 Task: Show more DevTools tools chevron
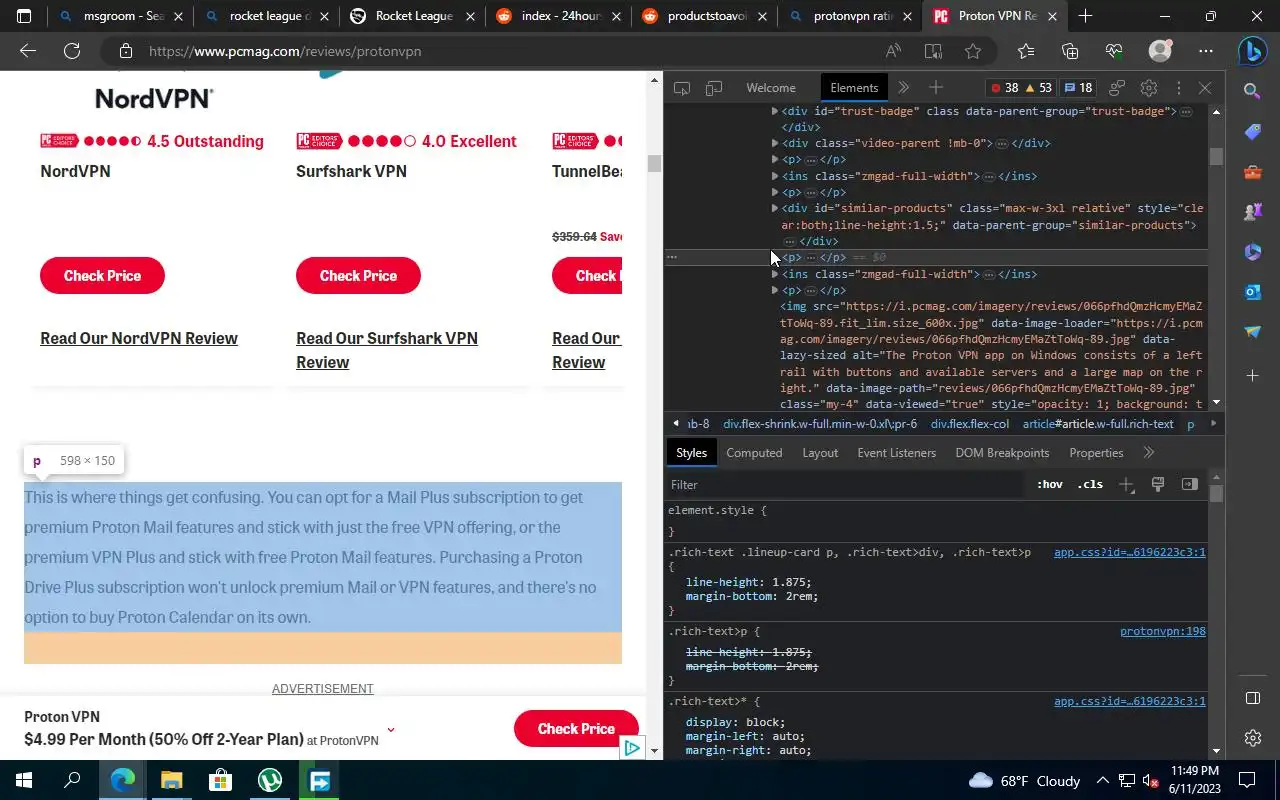tap(904, 88)
